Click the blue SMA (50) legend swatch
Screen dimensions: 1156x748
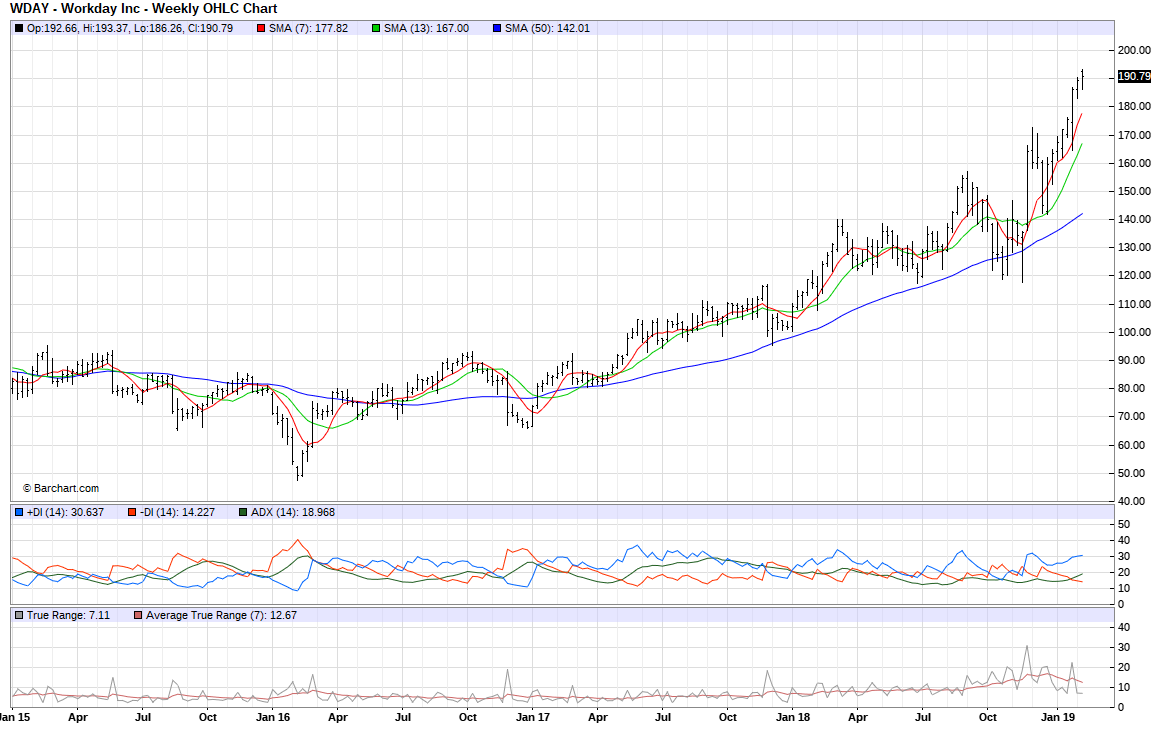tap(497, 29)
